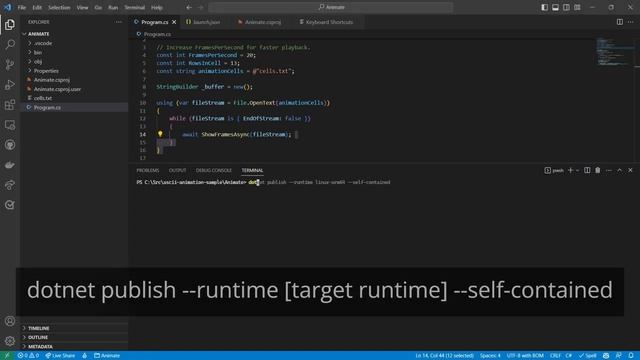Viewport: 640px width, 360px height.
Task: Kill the terminal with trash icon
Action: 598,170
